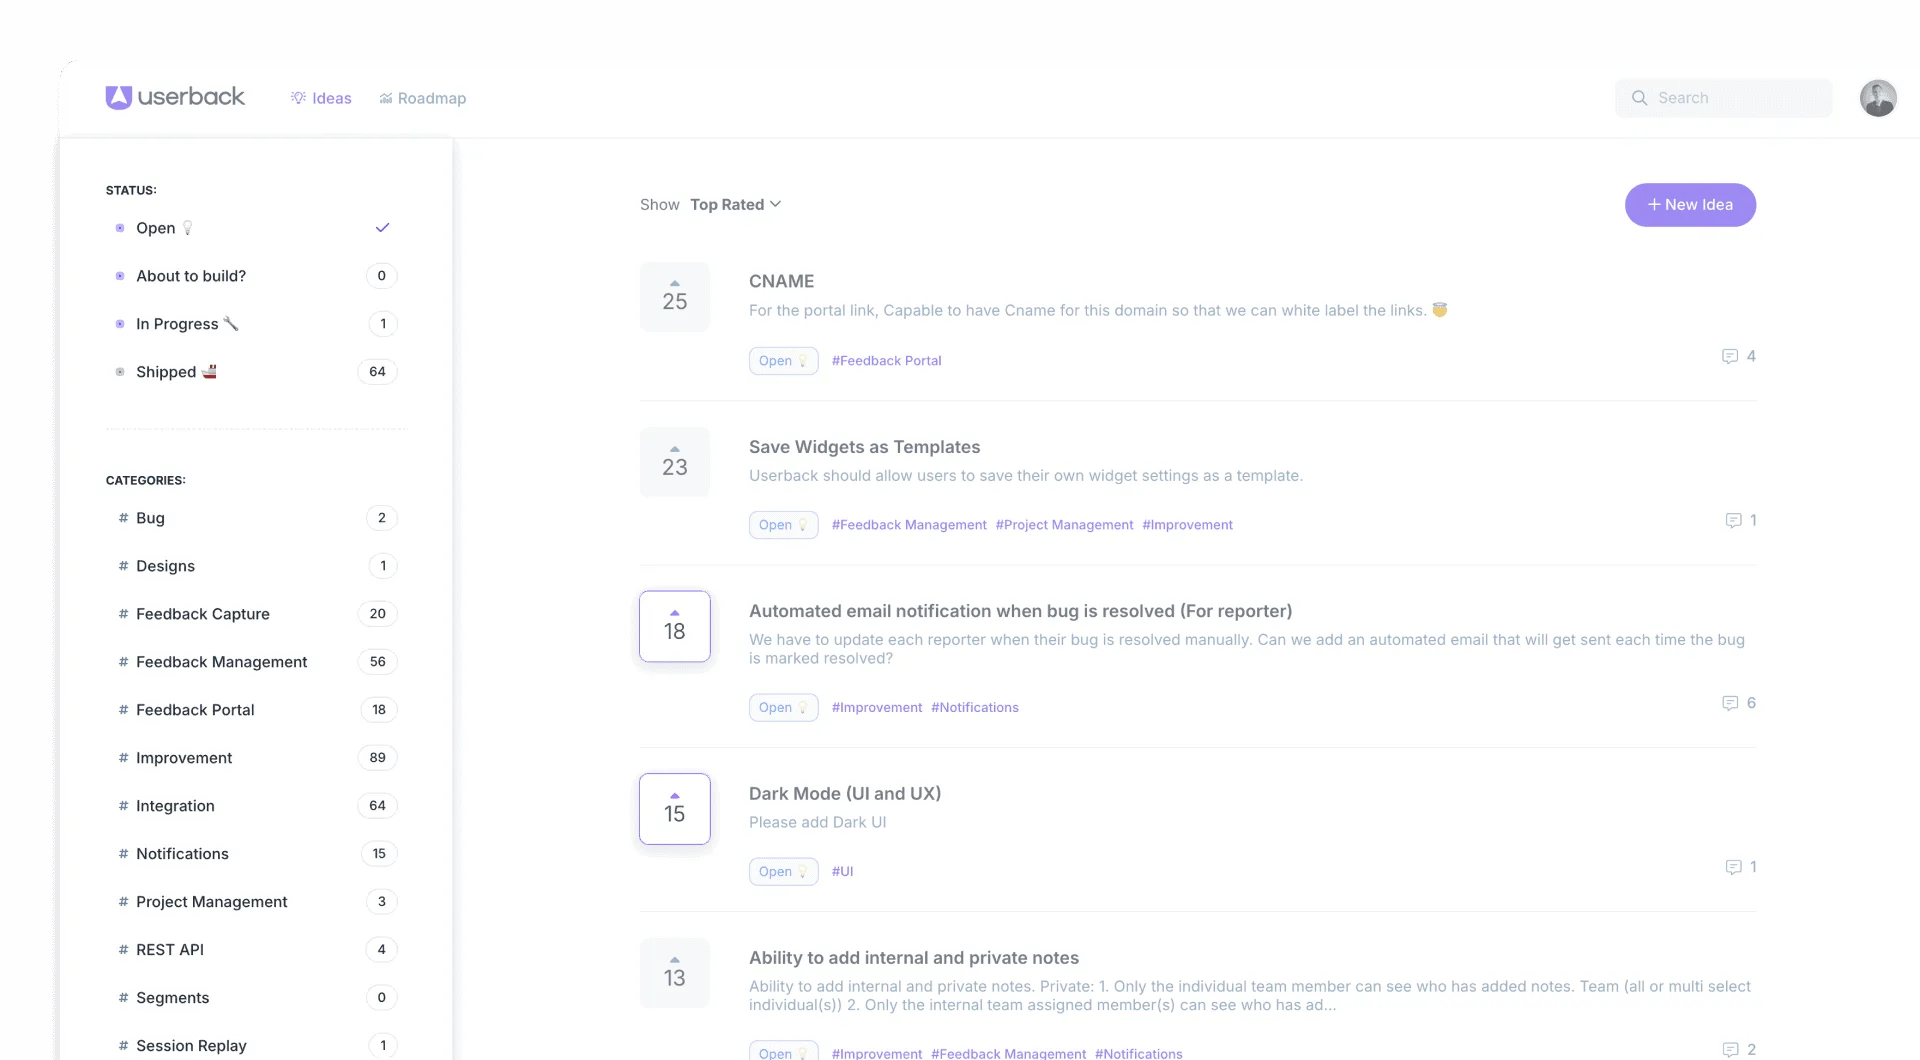Select the In Progress status filter
Screen dimensions: 1920x1060
point(178,323)
